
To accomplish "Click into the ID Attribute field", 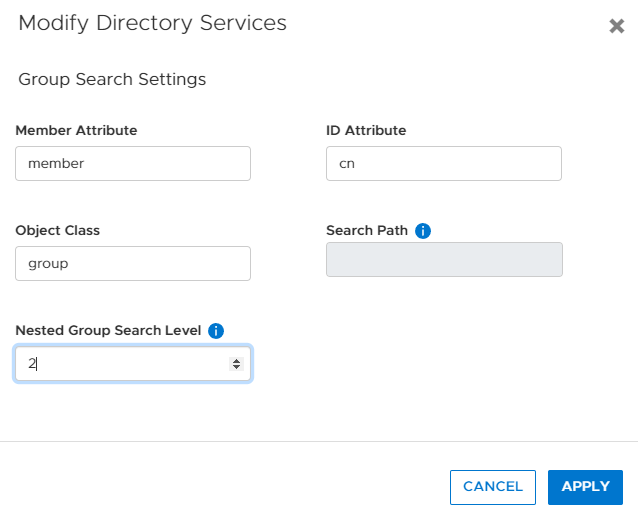I will (443, 164).
